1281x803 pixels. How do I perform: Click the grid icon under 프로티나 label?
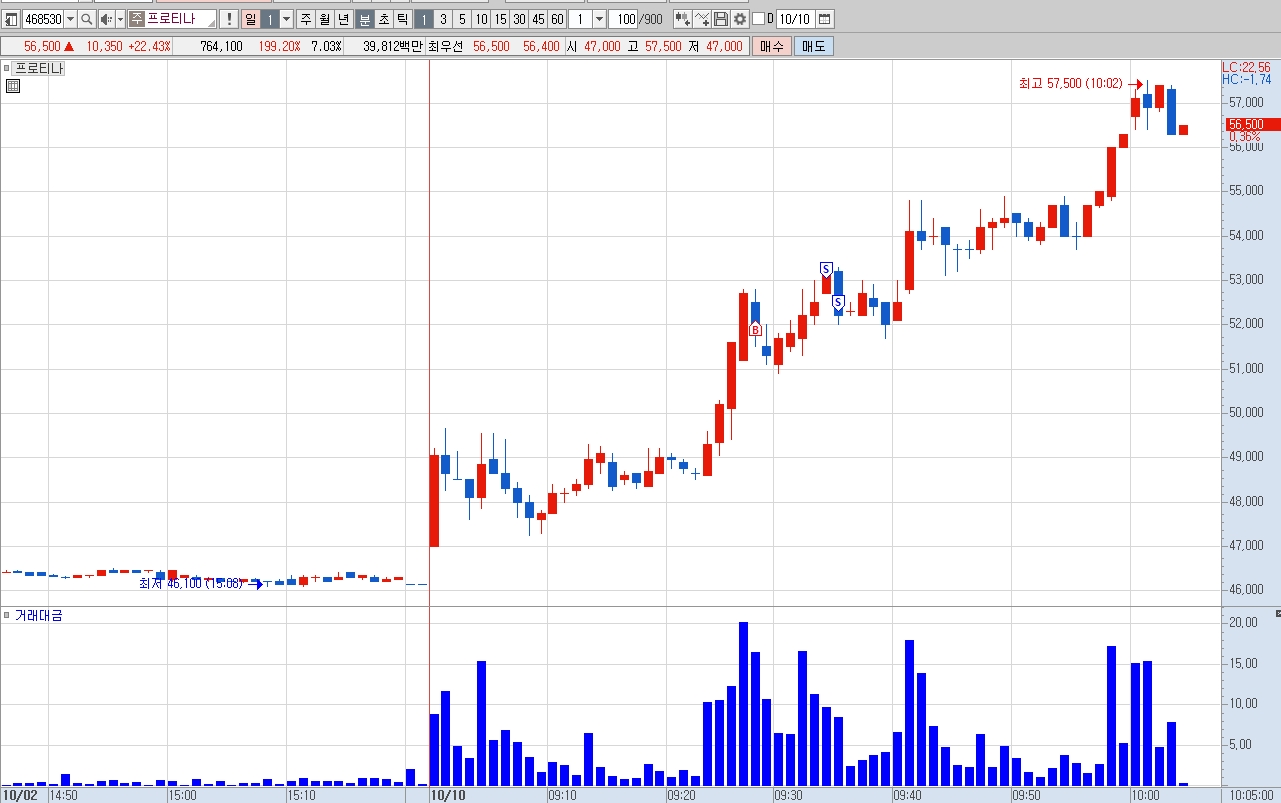pyautogui.click(x=13, y=86)
